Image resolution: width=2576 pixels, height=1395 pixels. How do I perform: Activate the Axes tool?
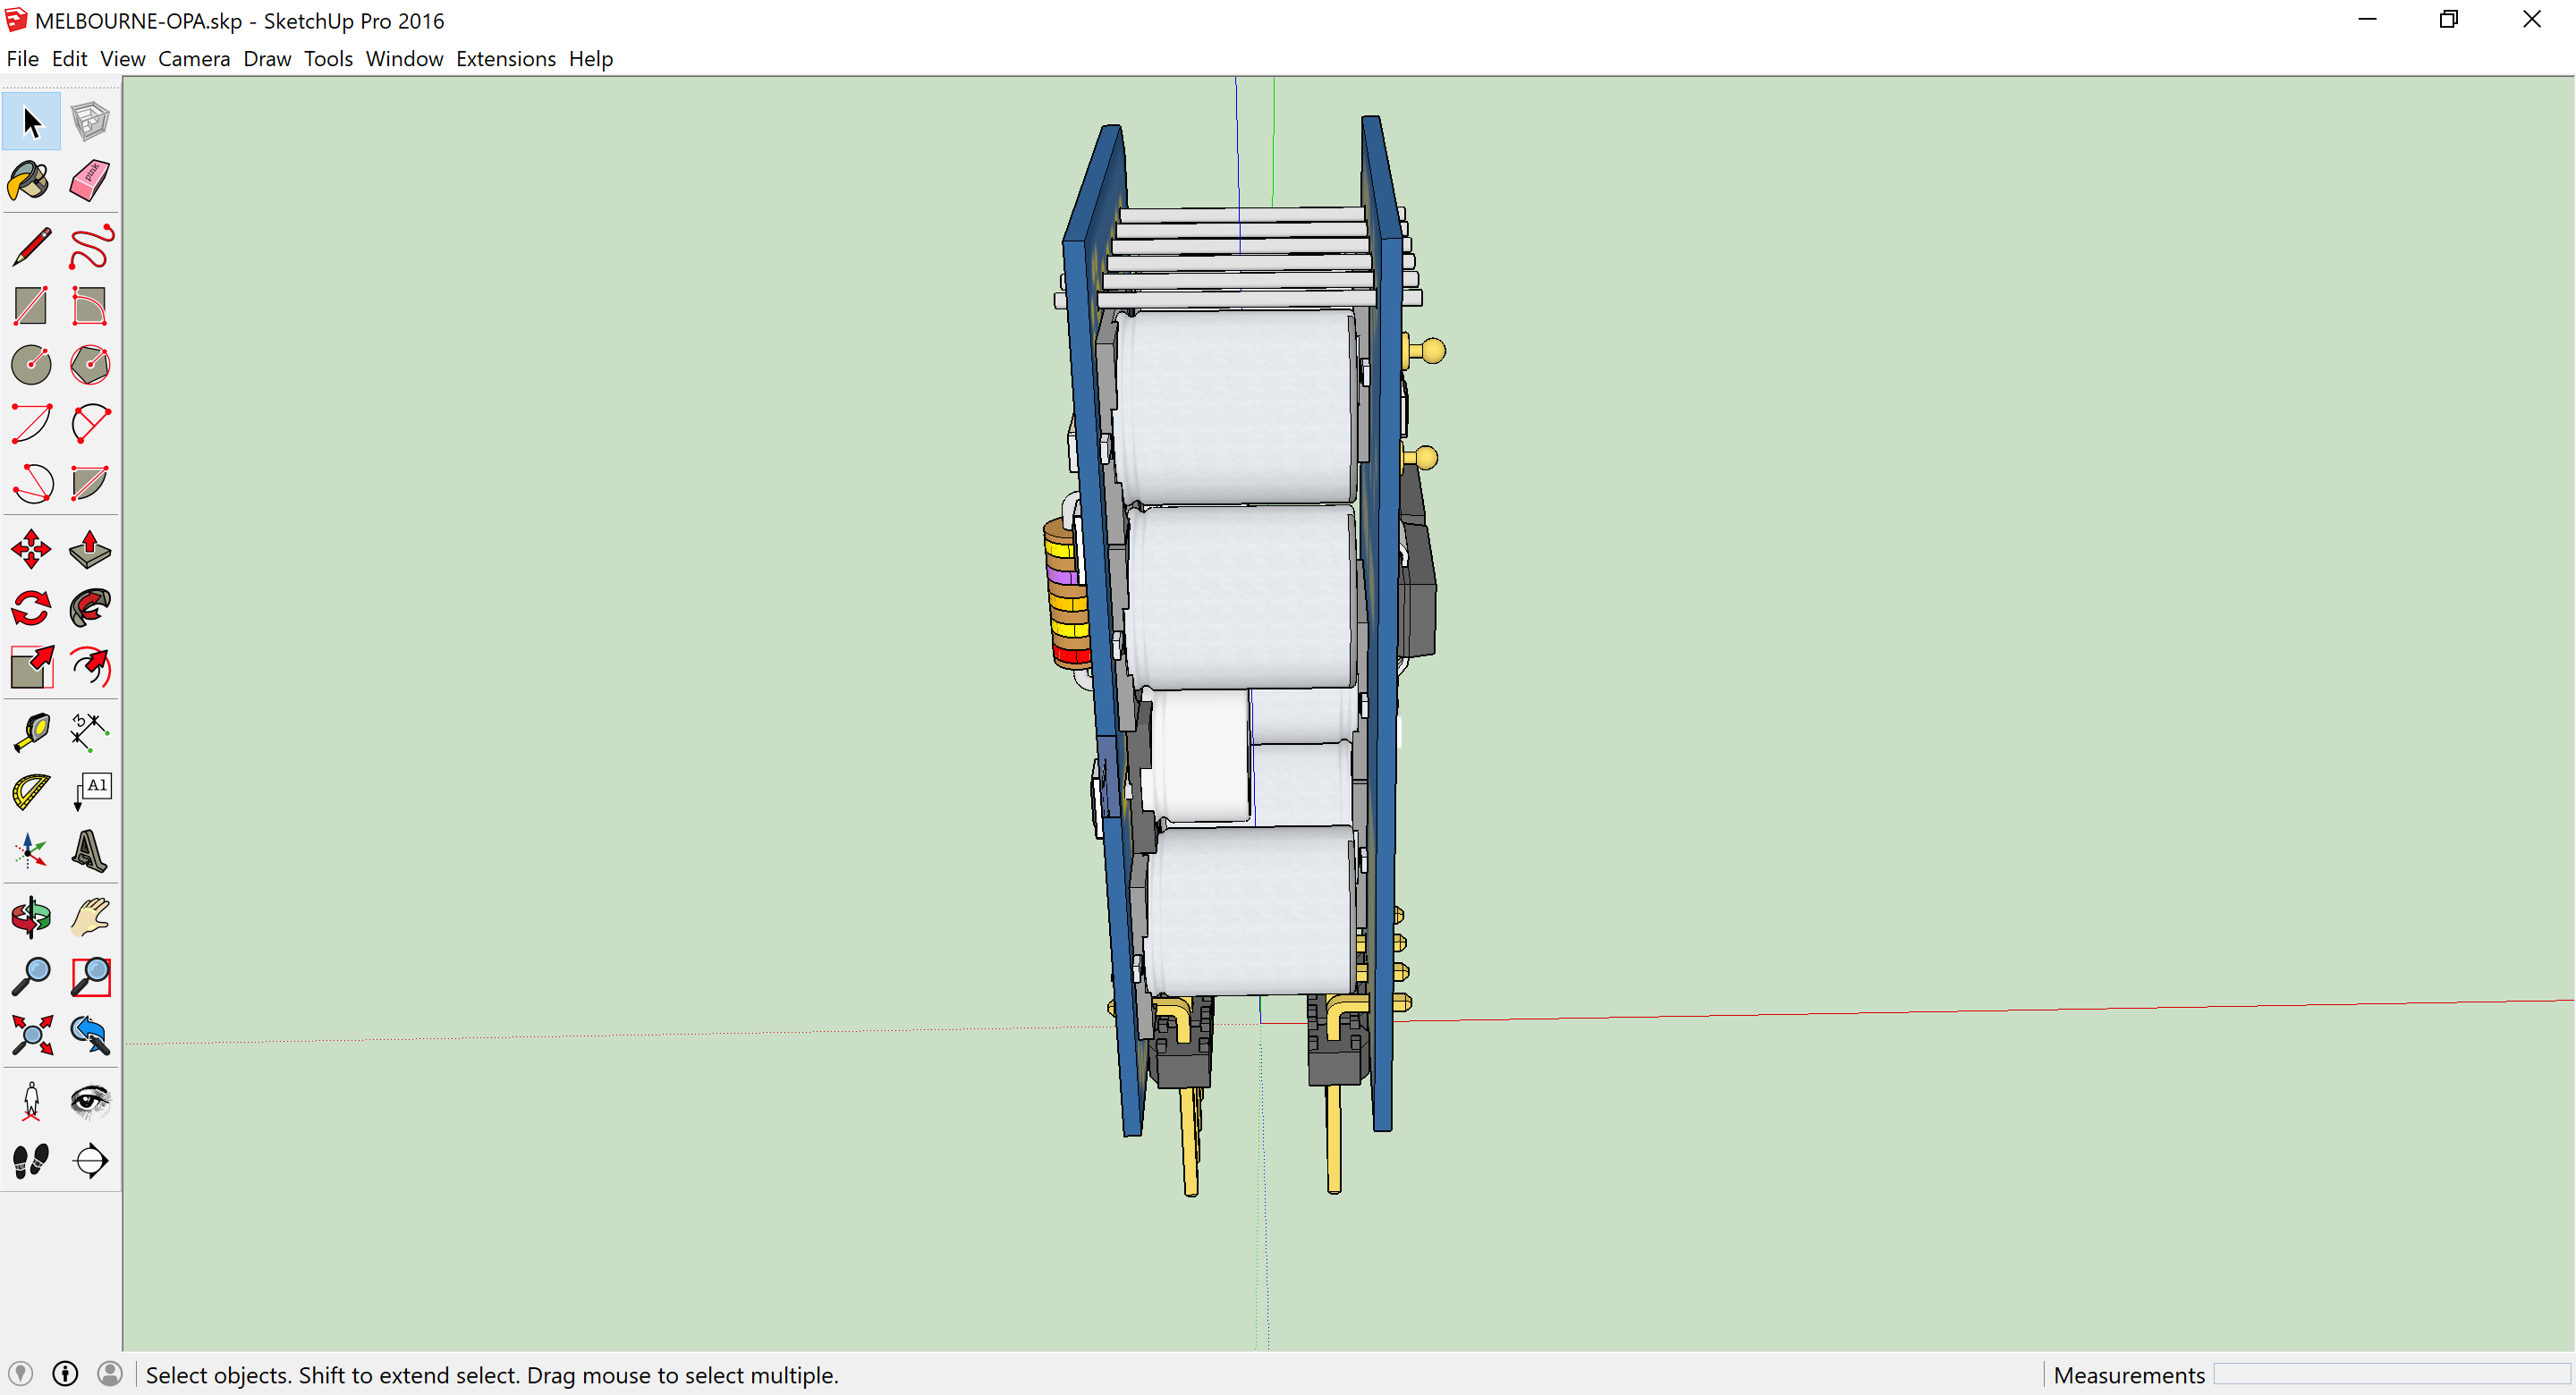pos(31,851)
